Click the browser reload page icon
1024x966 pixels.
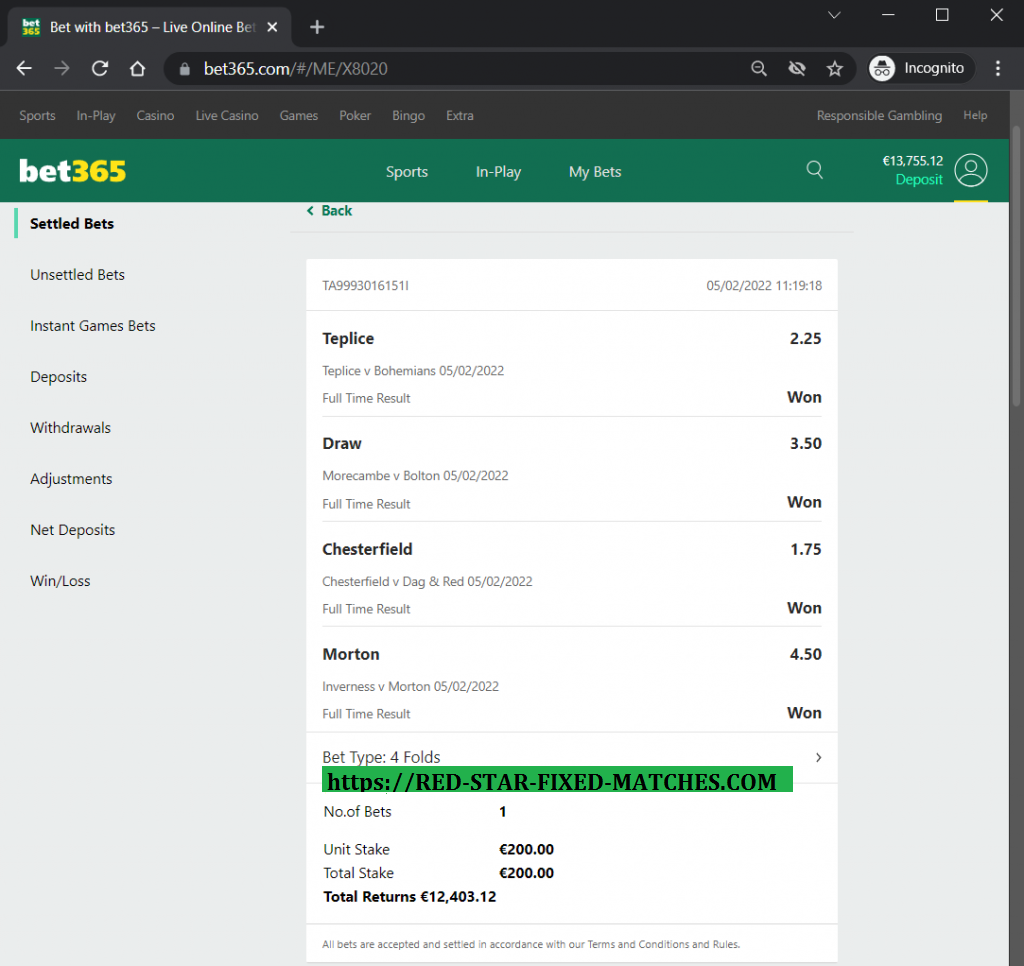pyautogui.click(x=100, y=68)
